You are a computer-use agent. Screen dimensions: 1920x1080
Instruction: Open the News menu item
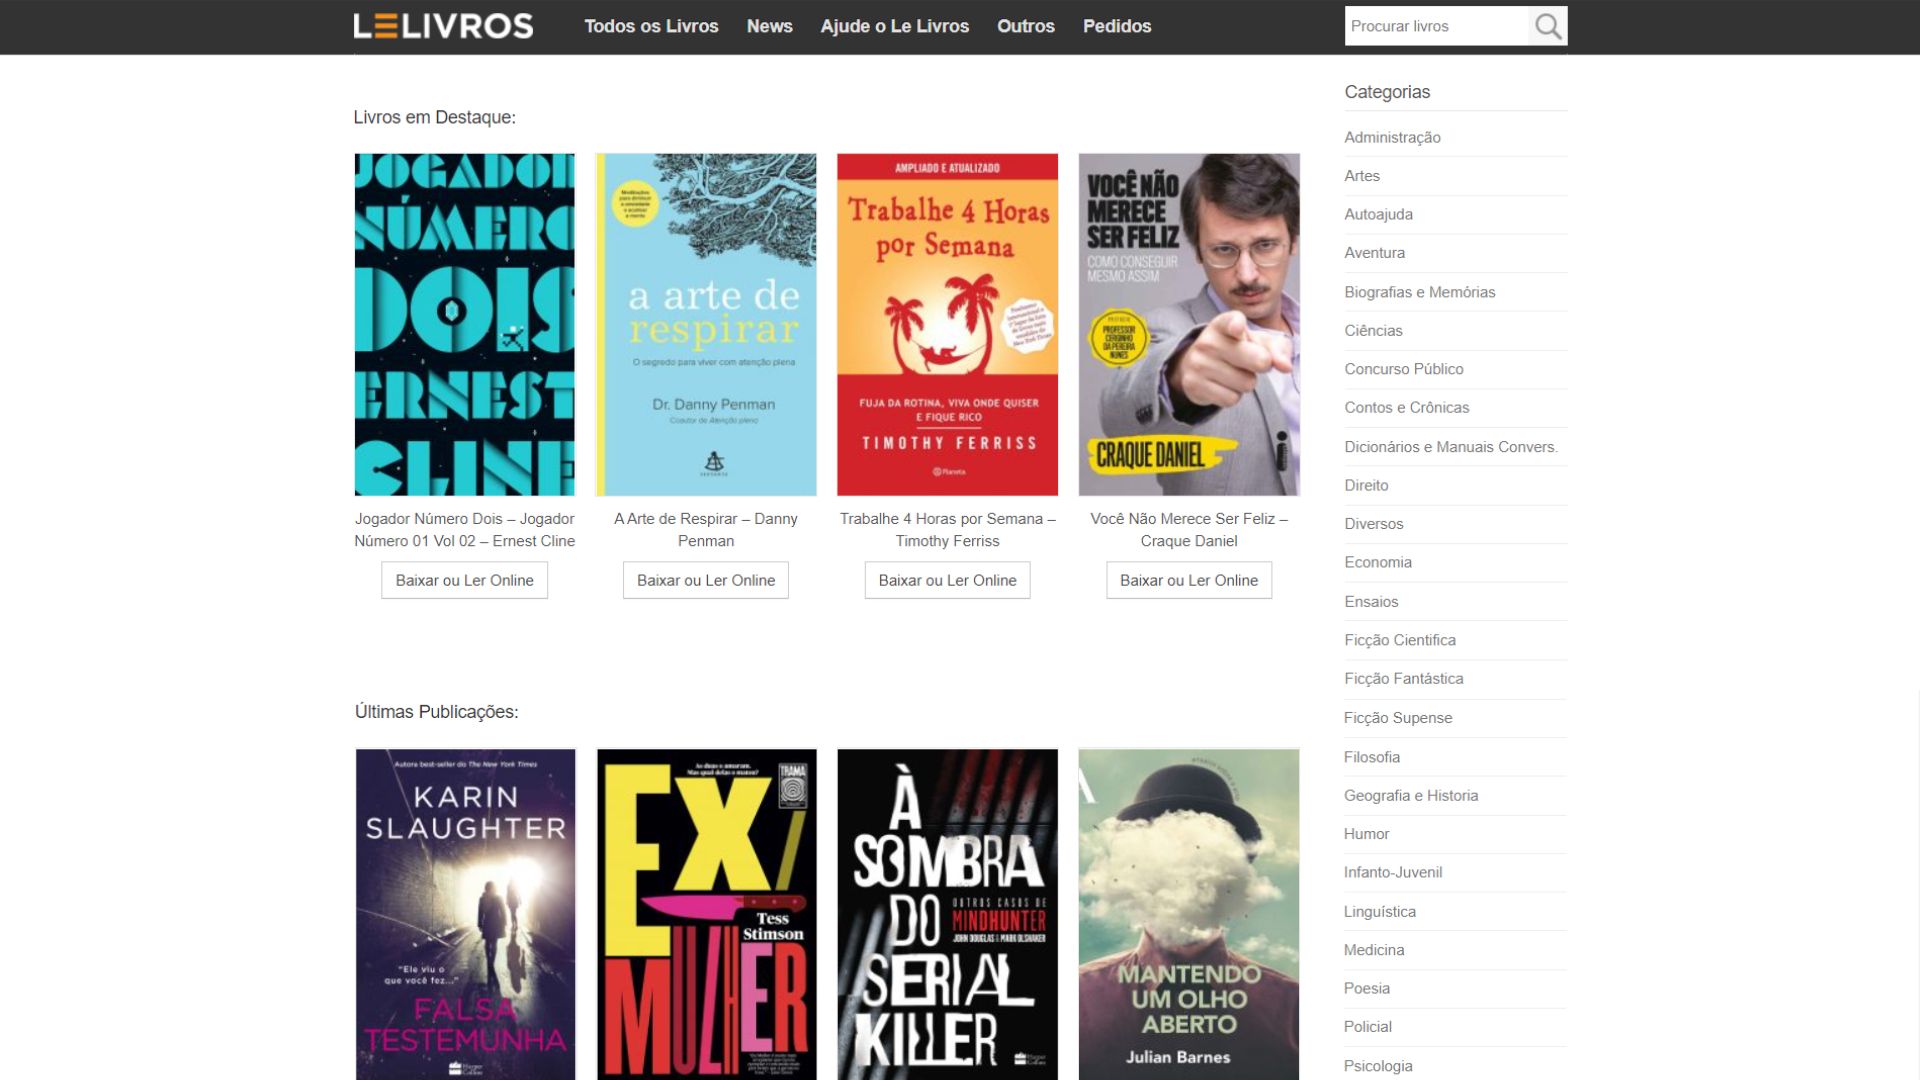(x=769, y=26)
